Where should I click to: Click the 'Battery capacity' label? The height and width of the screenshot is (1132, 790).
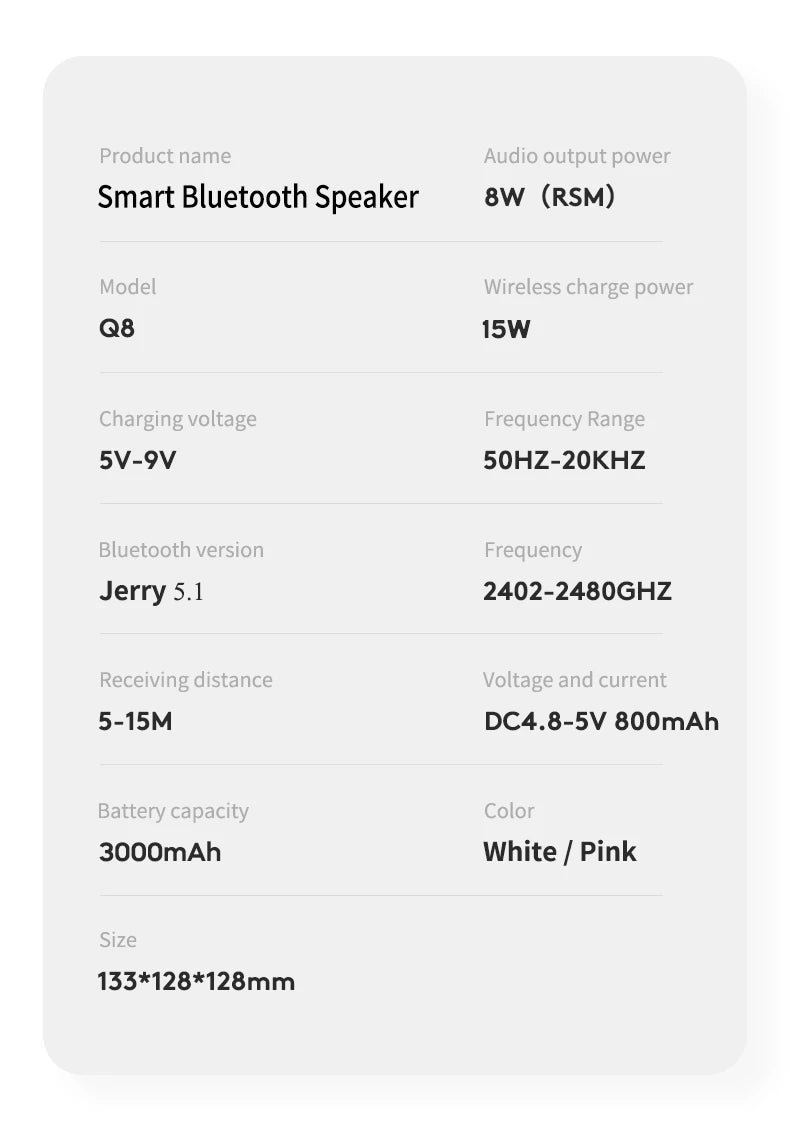pos(173,811)
